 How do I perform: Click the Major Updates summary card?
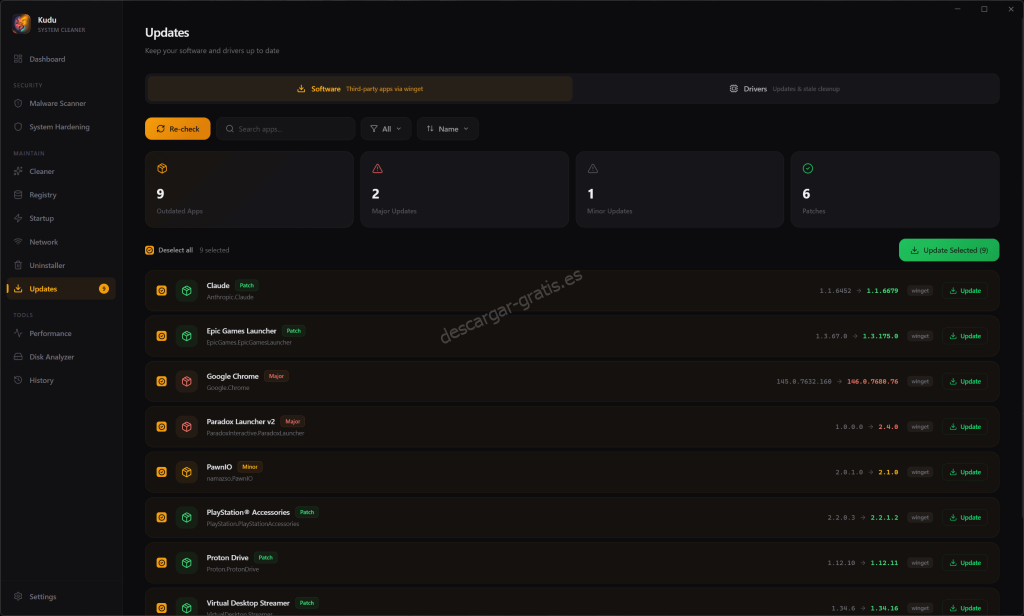(464, 189)
